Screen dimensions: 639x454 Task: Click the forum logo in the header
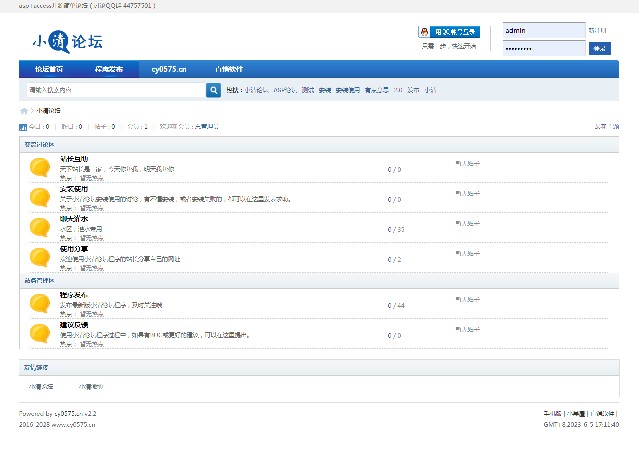click(x=68, y=41)
